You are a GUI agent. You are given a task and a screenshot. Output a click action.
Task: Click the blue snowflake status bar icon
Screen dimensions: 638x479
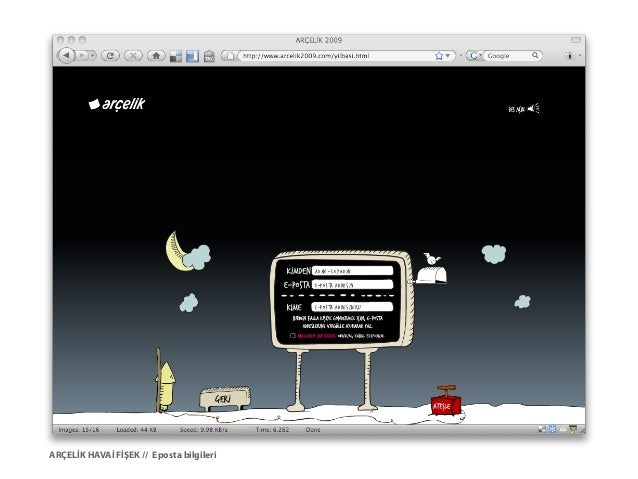point(552,429)
